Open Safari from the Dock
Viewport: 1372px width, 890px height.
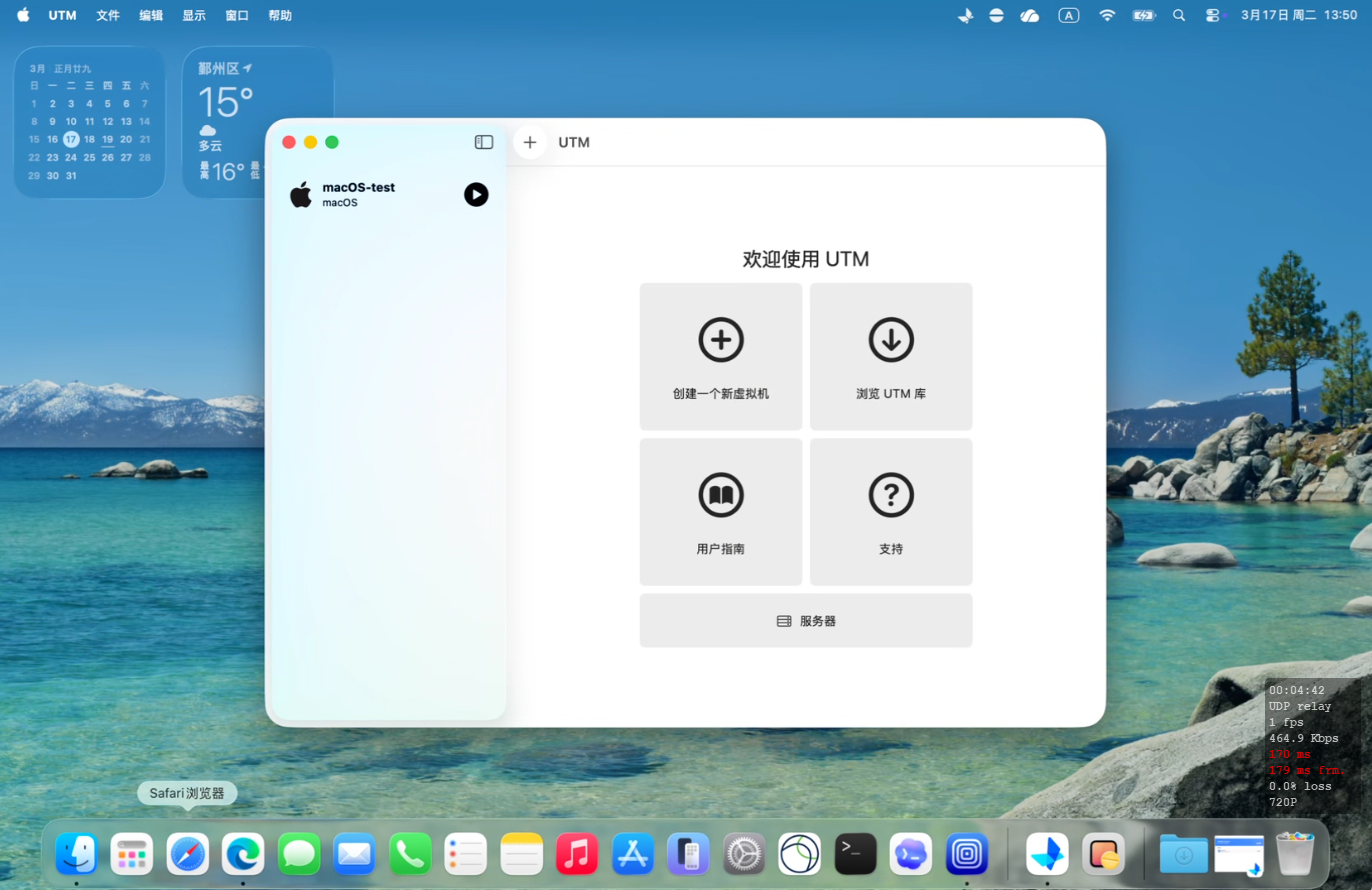188,854
